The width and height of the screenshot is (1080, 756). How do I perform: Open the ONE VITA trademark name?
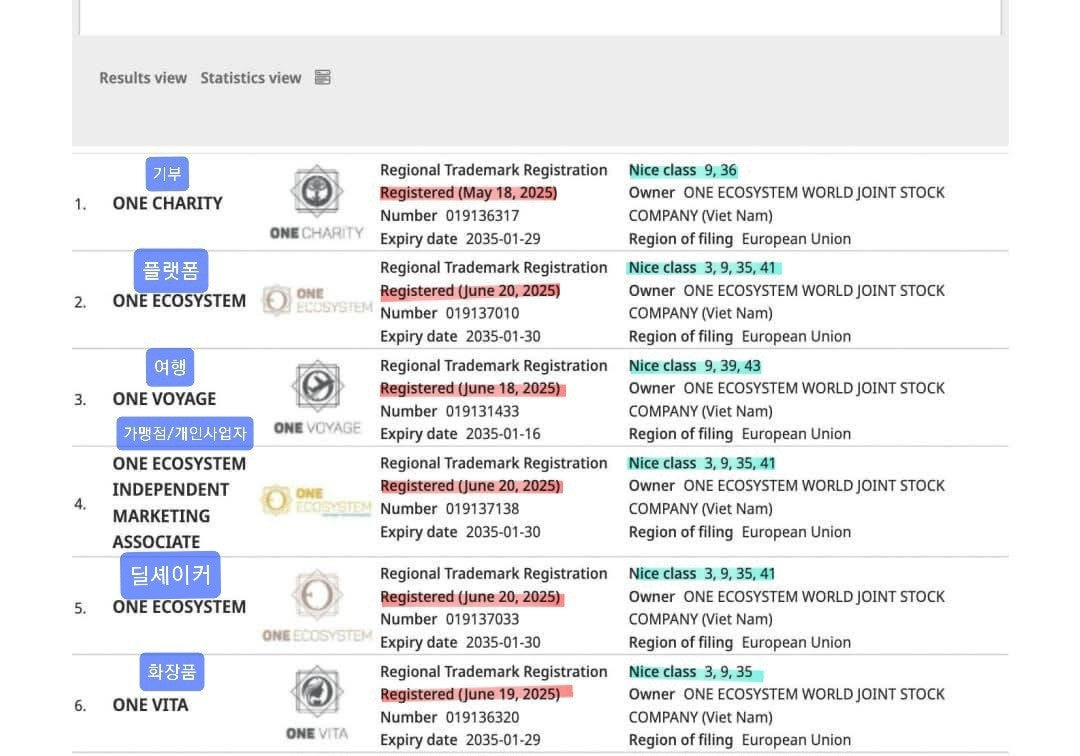click(x=150, y=705)
